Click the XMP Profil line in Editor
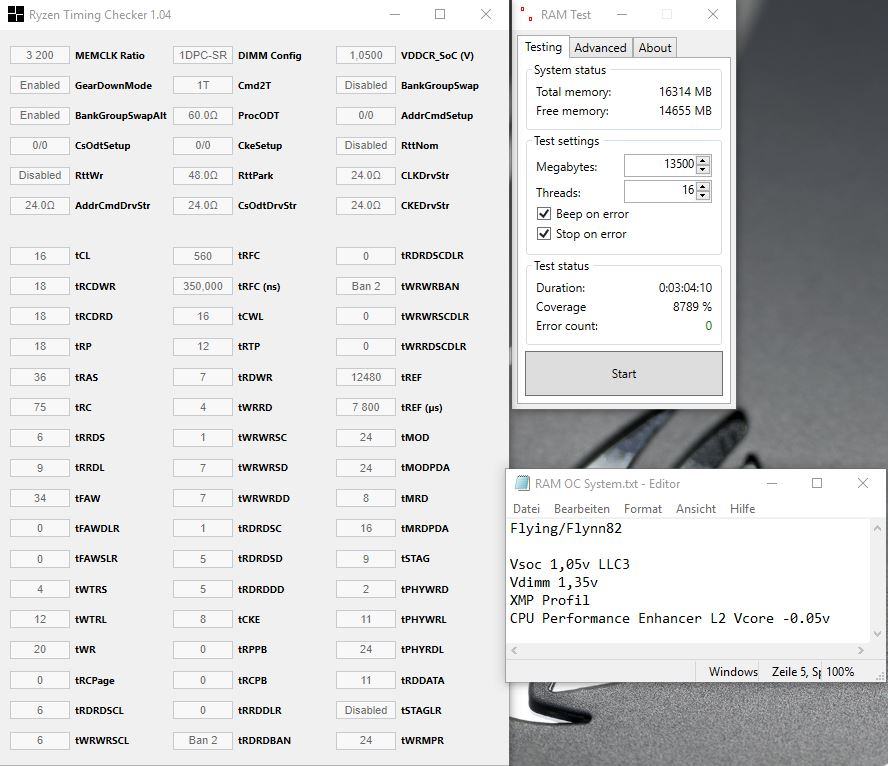 [x=549, y=600]
